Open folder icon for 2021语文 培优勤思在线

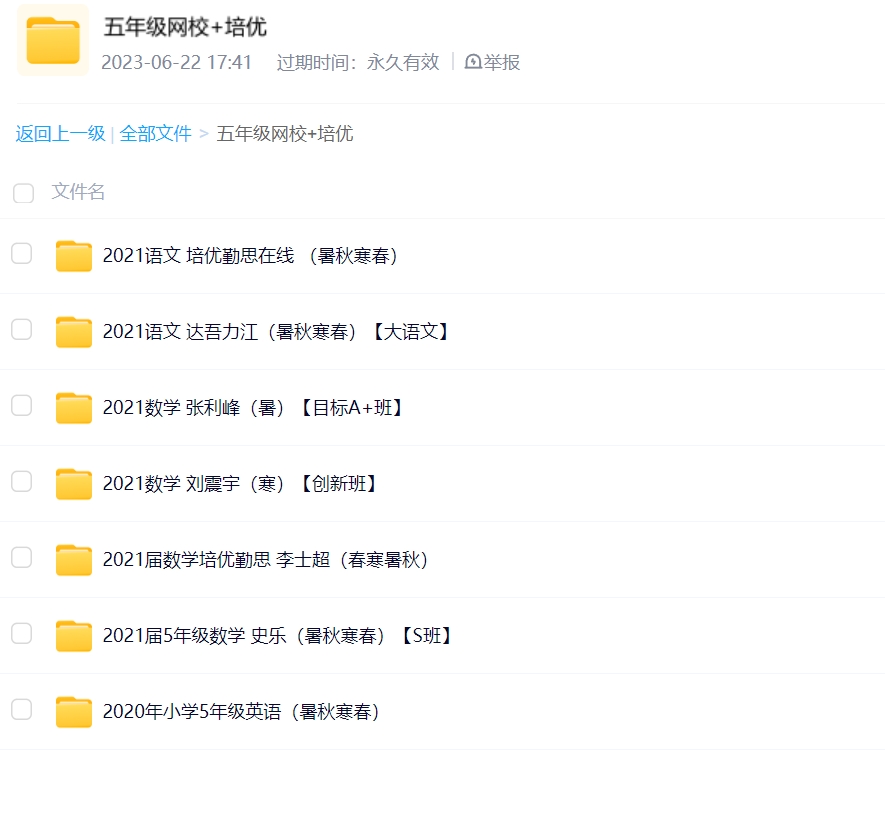pos(74,256)
